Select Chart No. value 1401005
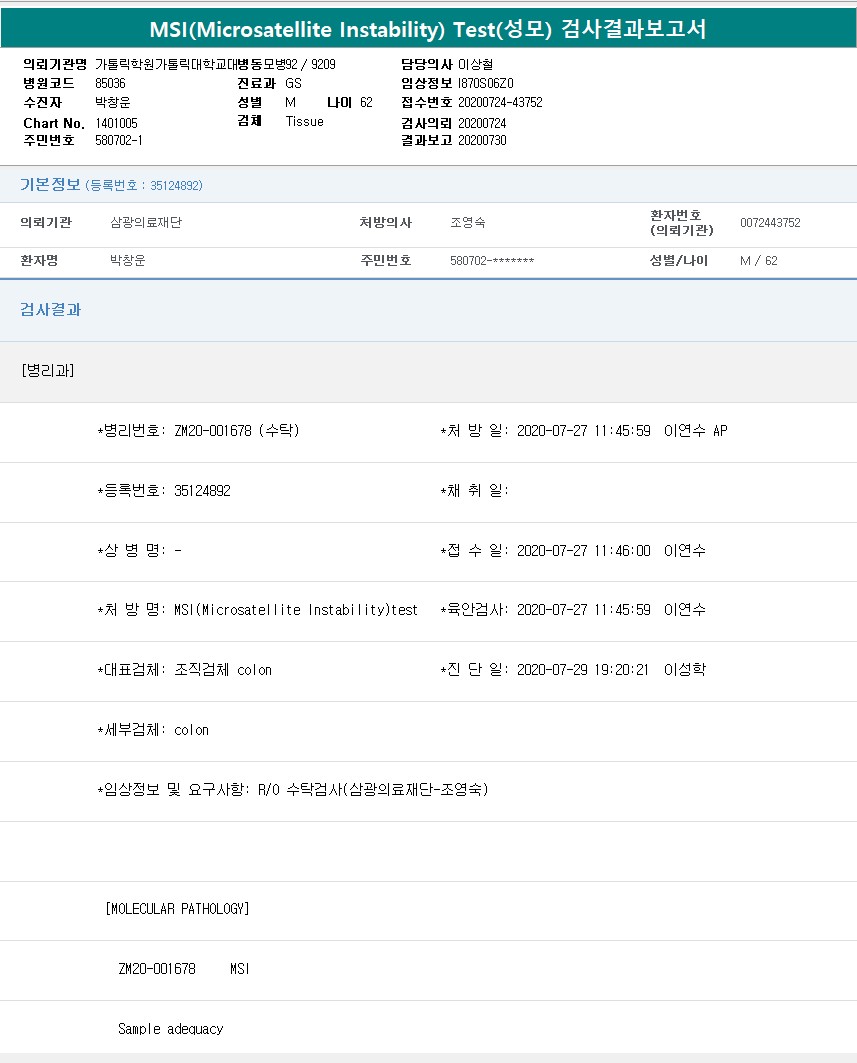This screenshot has width=857, height=1063. pyautogui.click(x=116, y=123)
